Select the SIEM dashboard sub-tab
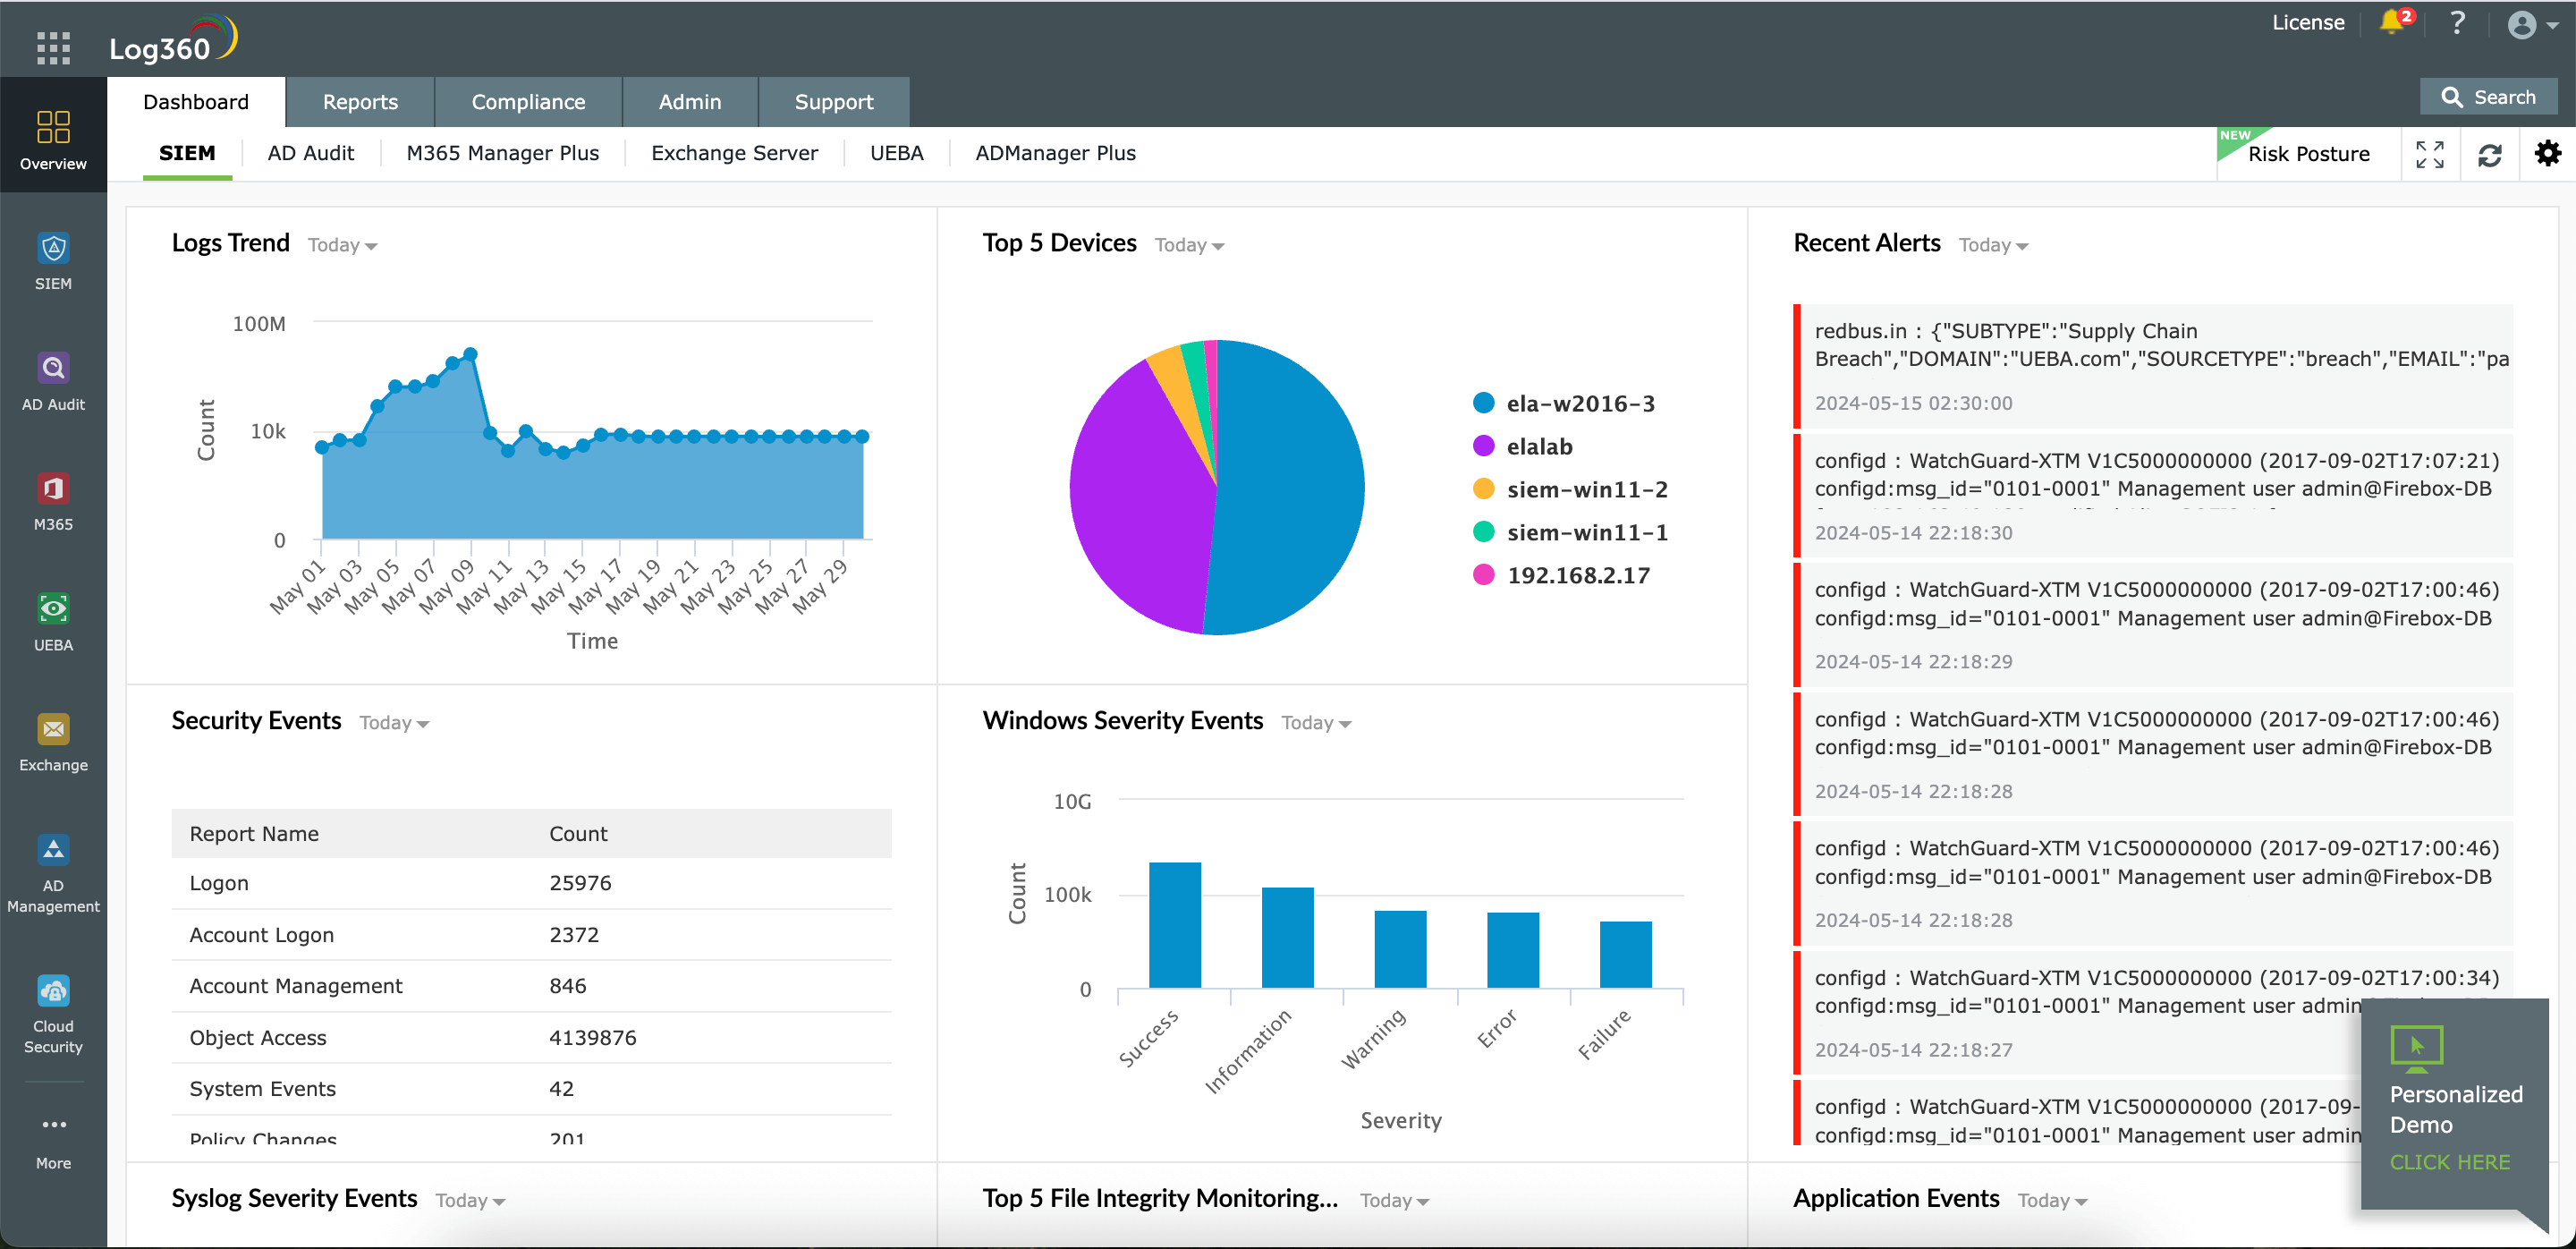The image size is (2576, 1249). tap(187, 153)
